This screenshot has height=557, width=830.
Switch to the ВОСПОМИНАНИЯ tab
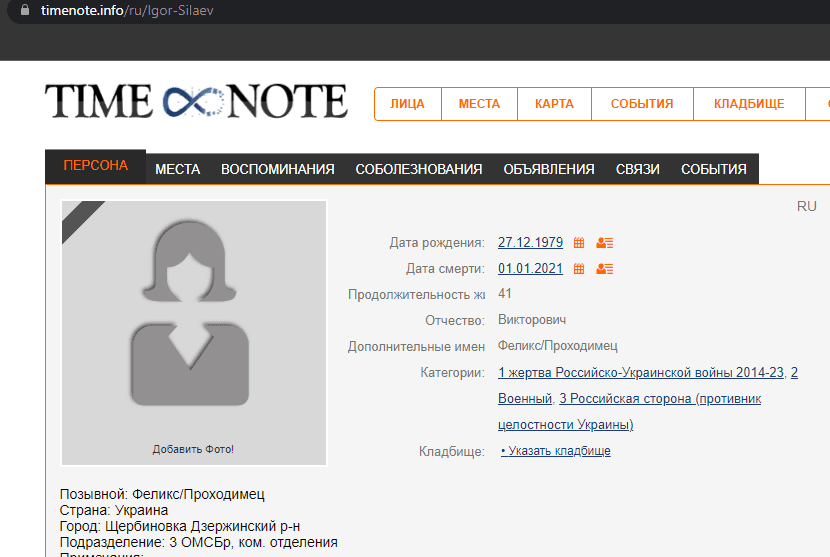278,169
